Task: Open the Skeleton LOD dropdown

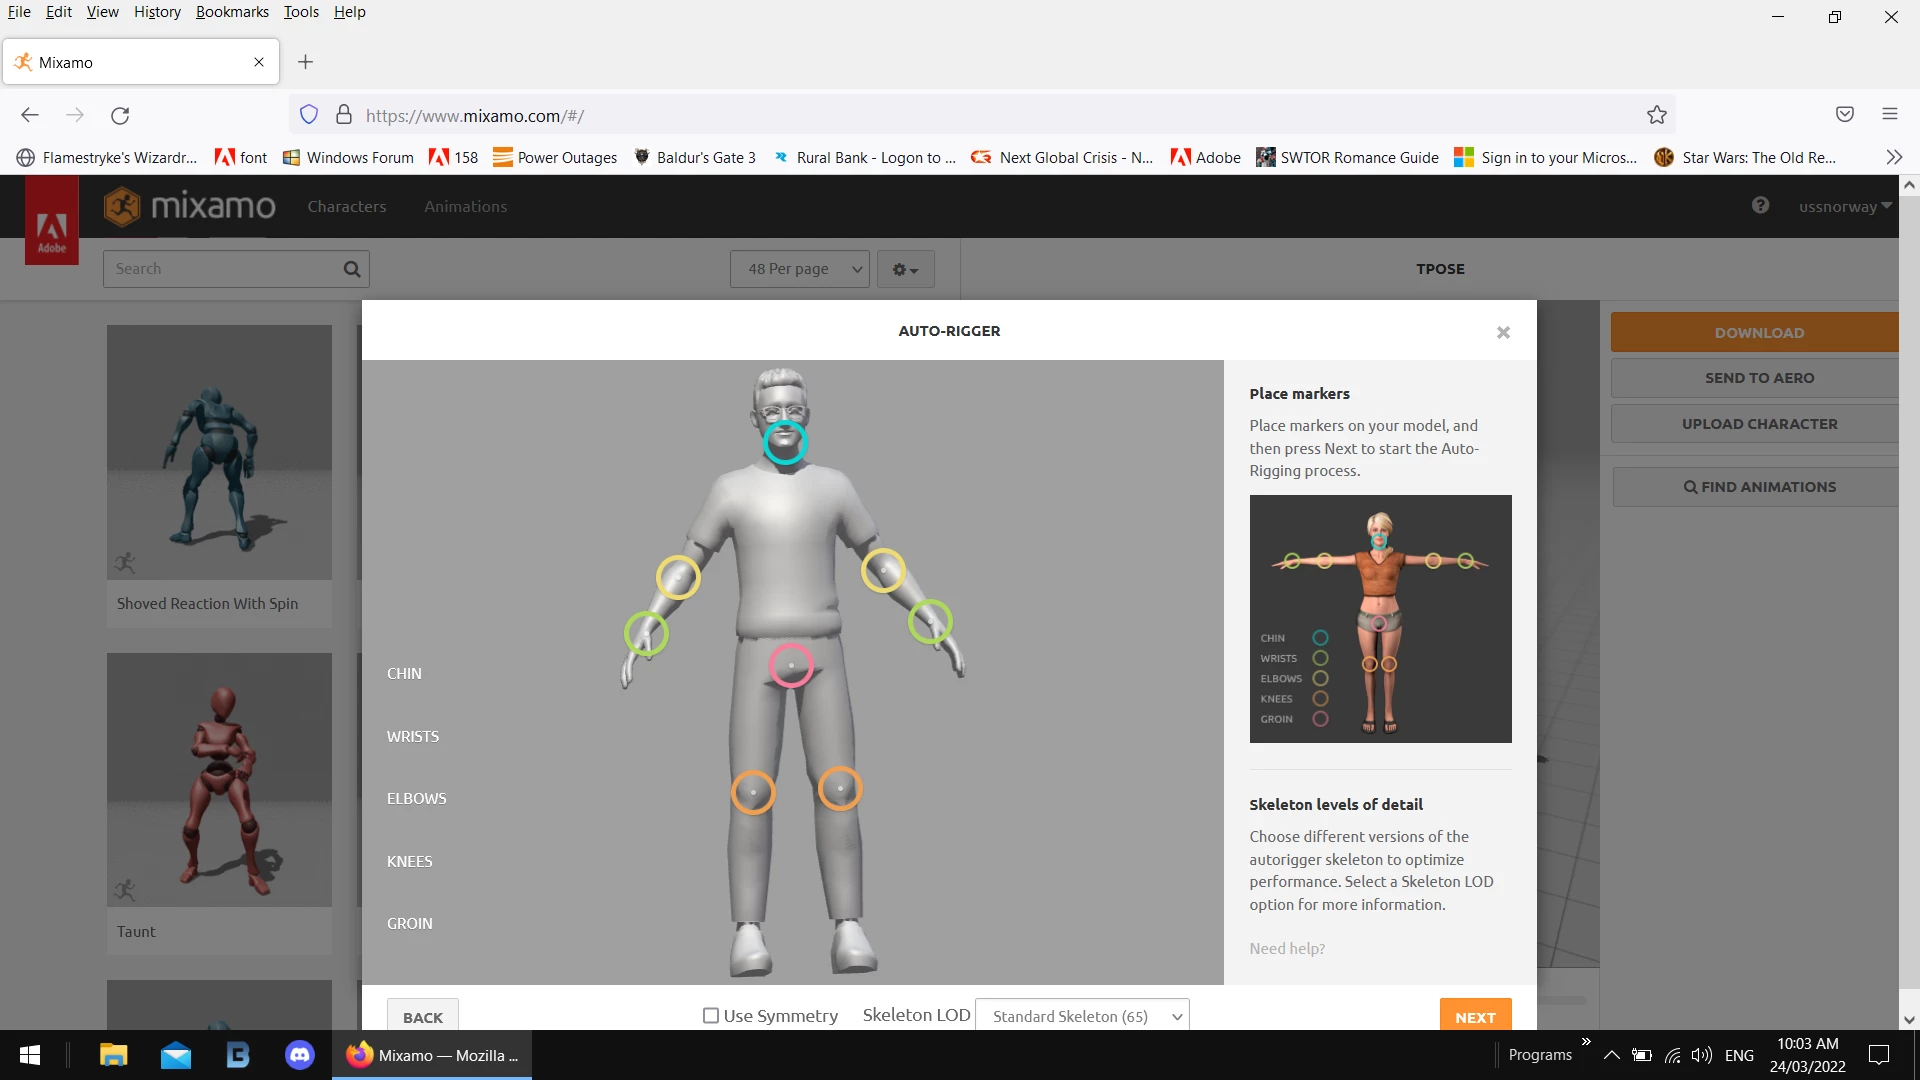Action: click(1082, 1016)
